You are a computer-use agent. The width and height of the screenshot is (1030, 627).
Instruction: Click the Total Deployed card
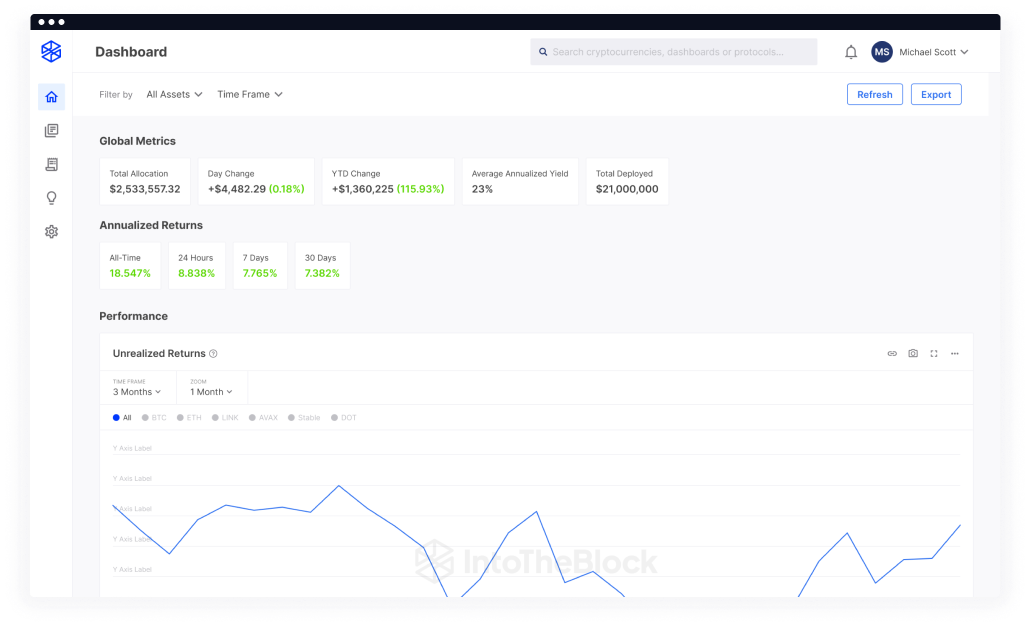point(627,182)
